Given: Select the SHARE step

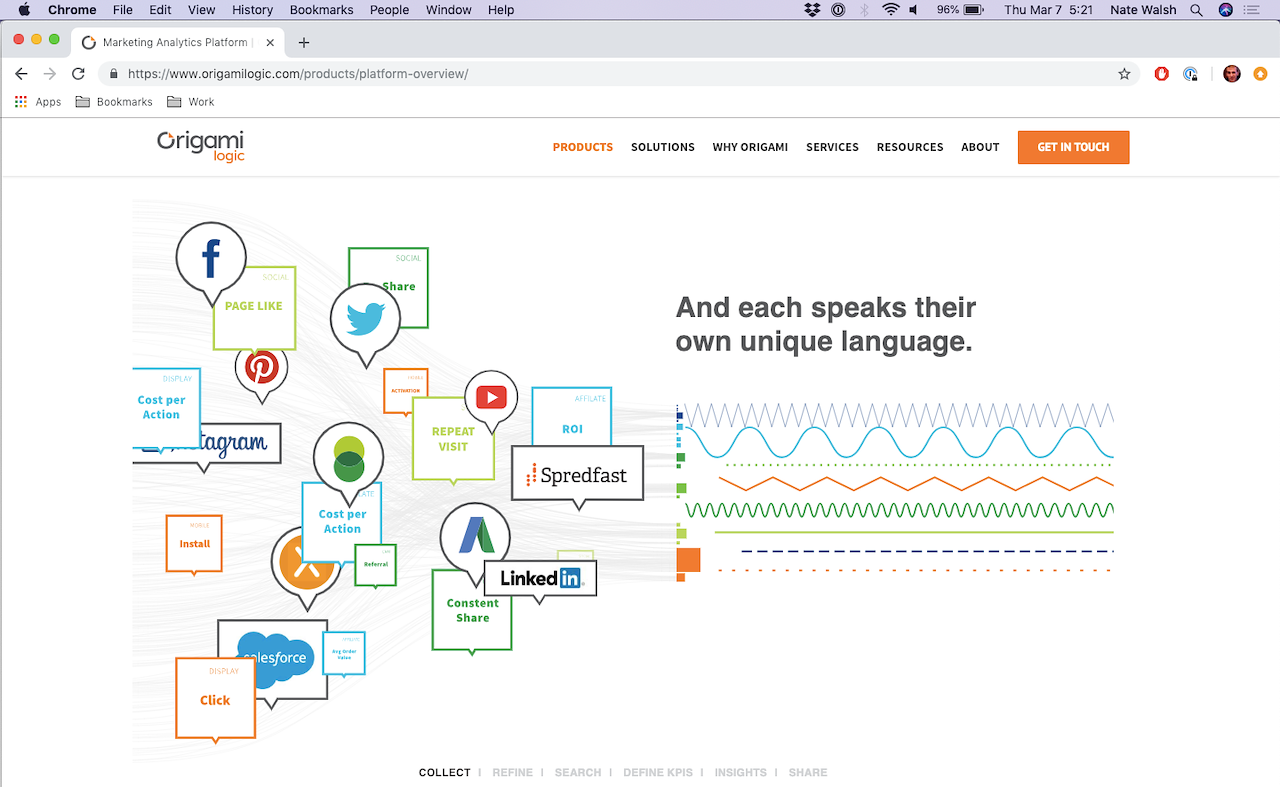Looking at the screenshot, I should (x=808, y=773).
